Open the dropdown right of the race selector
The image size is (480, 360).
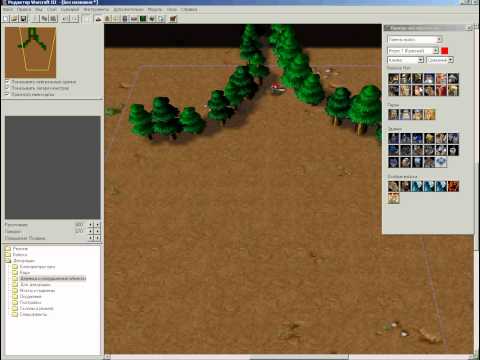(x=440, y=60)
